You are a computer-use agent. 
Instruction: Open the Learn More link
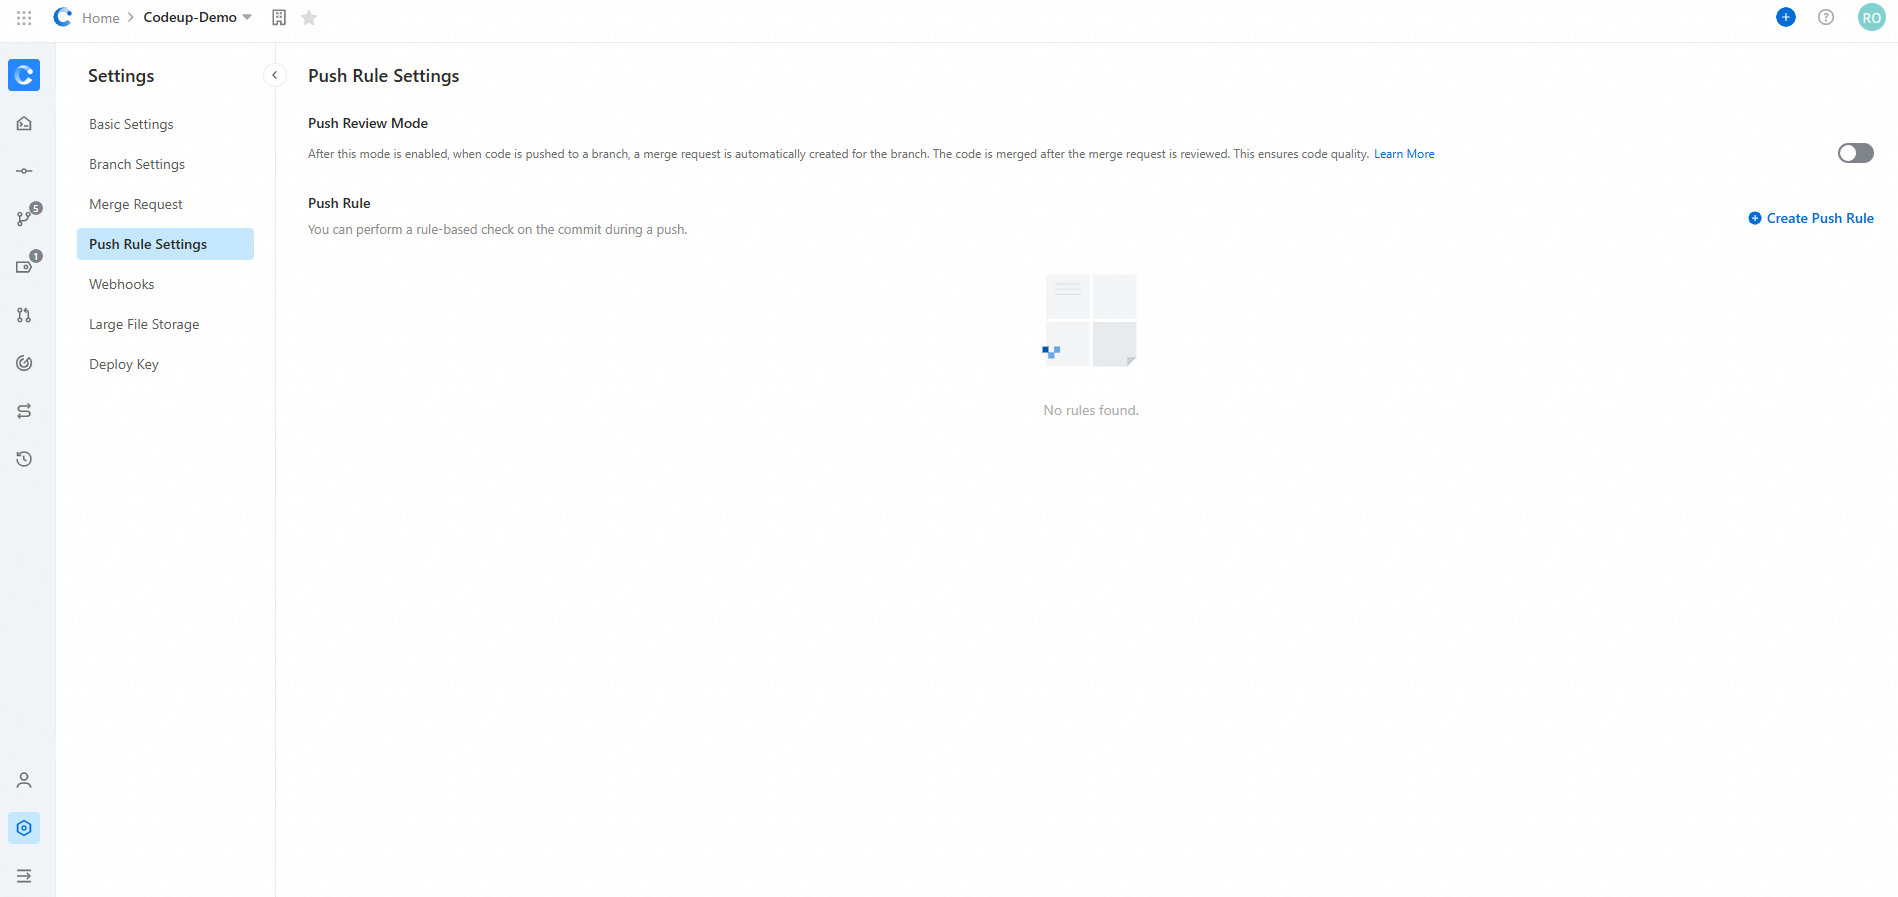1404,154
